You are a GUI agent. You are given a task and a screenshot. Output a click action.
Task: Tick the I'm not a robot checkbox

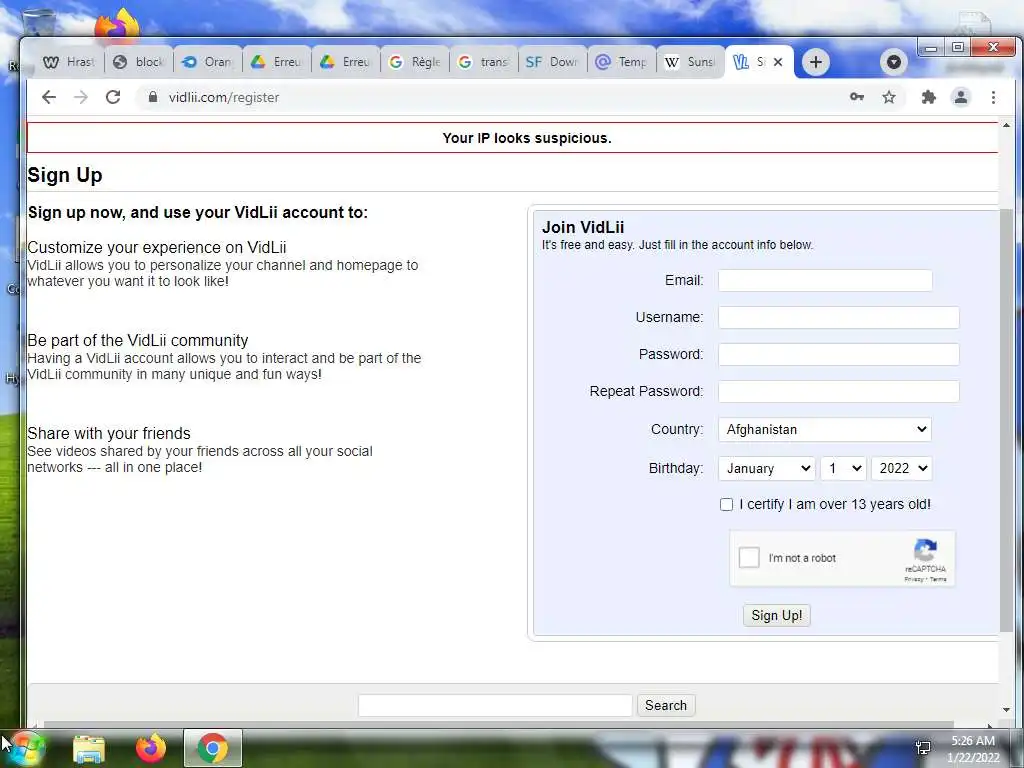pyautogui.click(x=749, y=557)
